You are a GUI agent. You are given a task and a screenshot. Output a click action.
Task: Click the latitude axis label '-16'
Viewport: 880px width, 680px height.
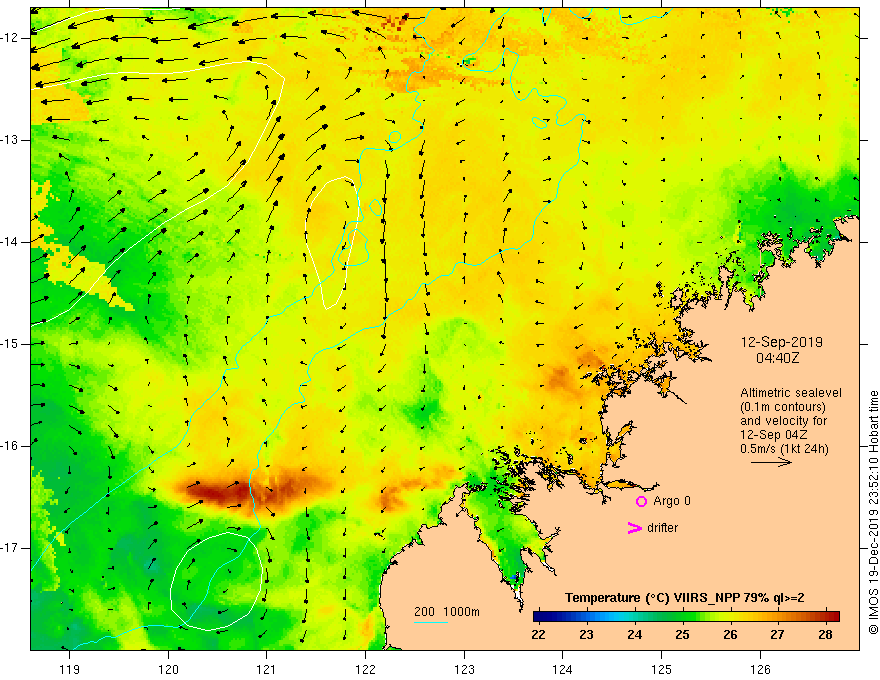pyautogui.click(x=10, y=446)
